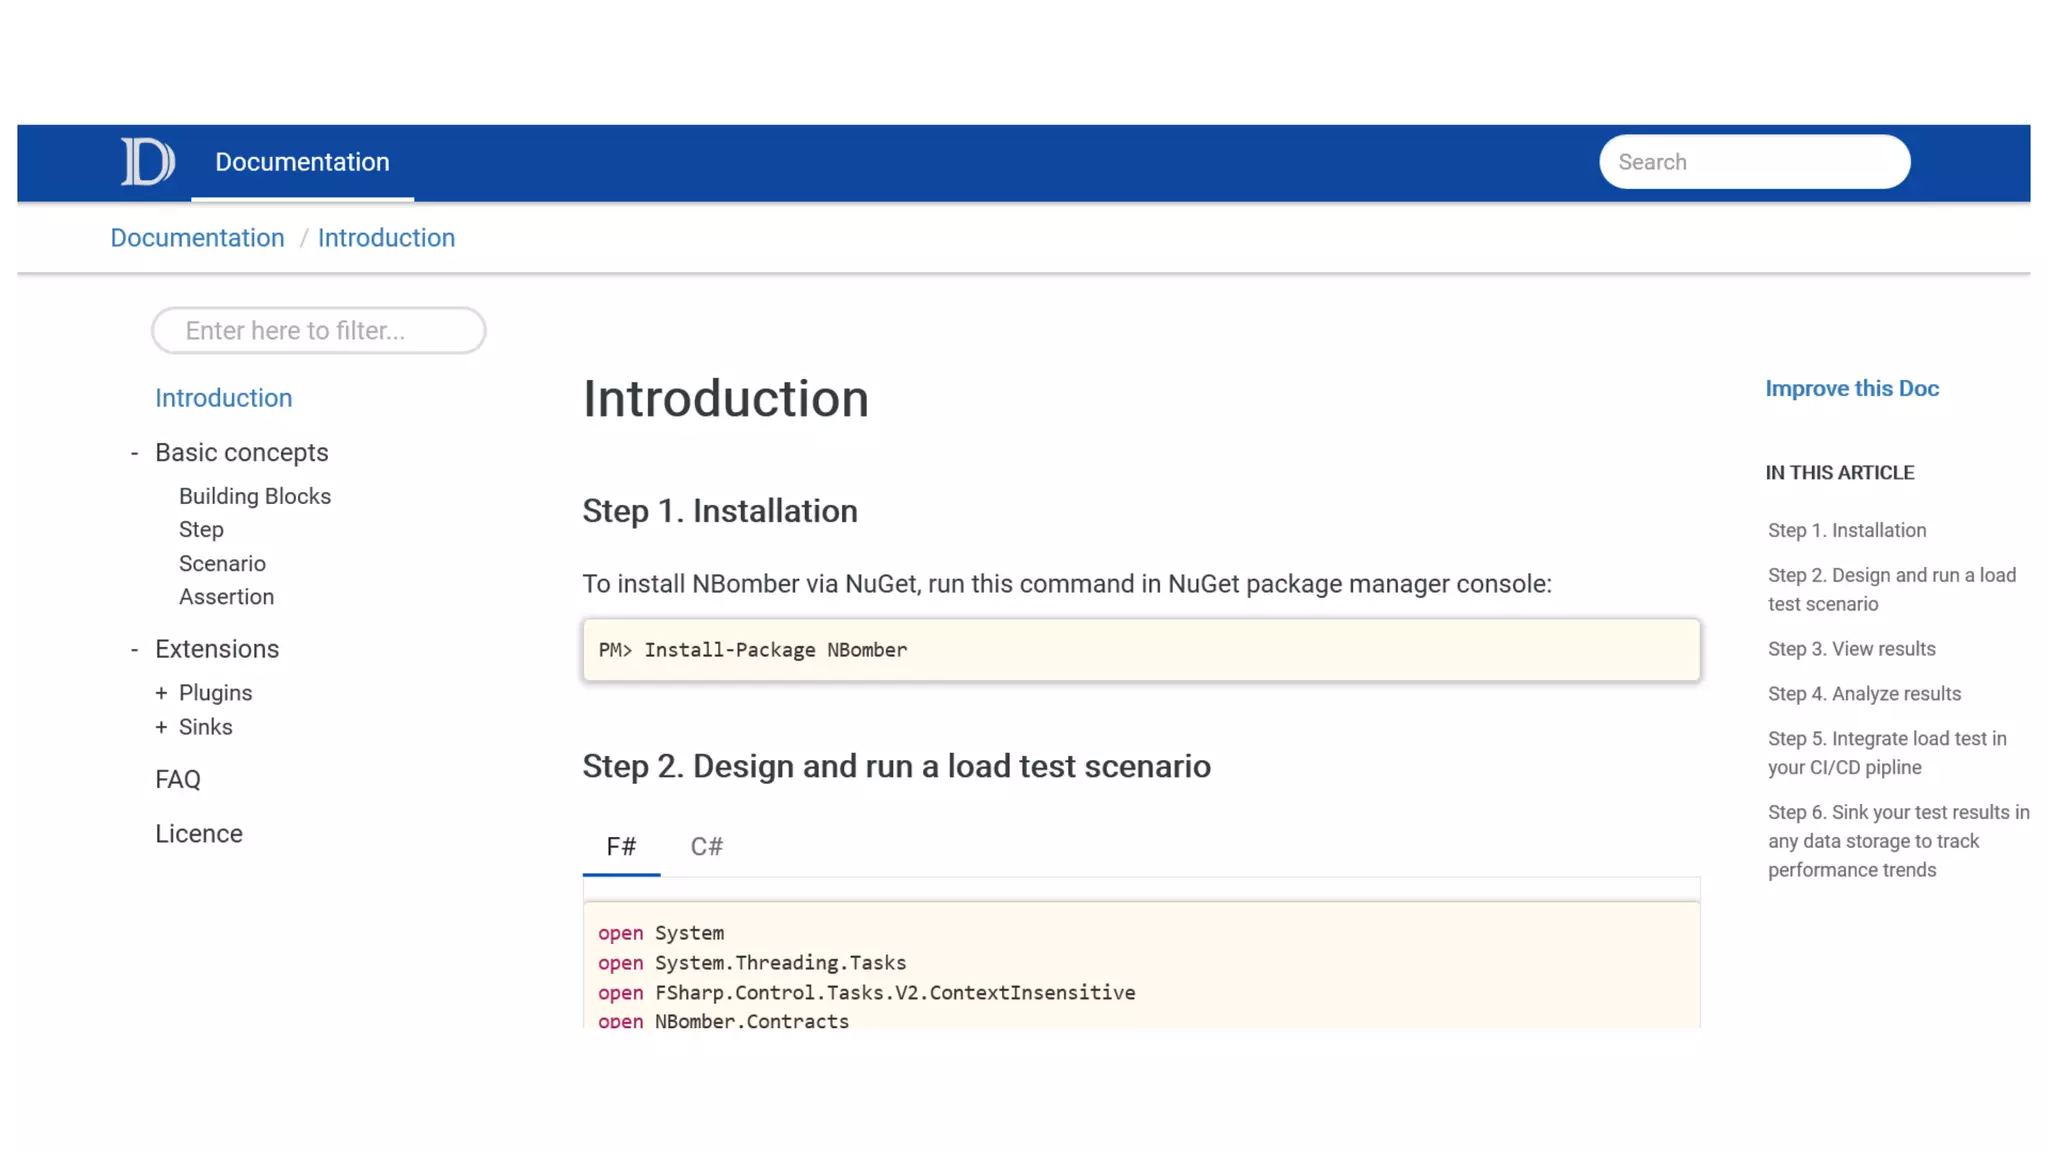Open Documentation in the top navbar
2048x1152 pixels.
[302, 162]
